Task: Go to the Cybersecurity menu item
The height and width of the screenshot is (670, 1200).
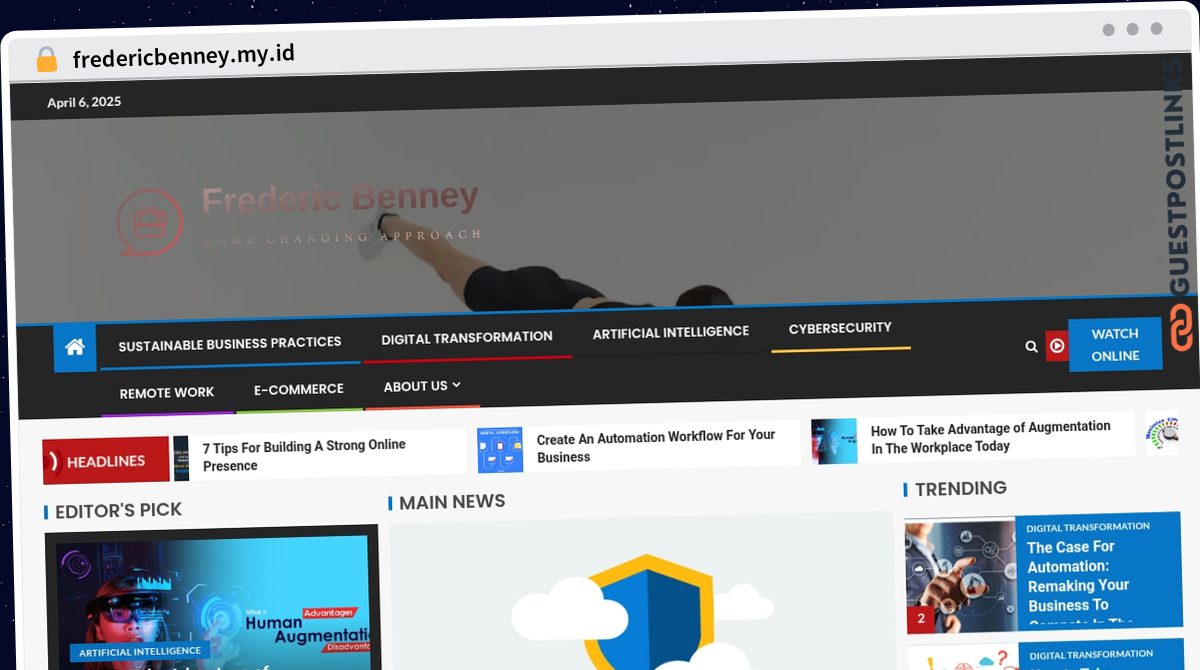Action: coord(840,328)
